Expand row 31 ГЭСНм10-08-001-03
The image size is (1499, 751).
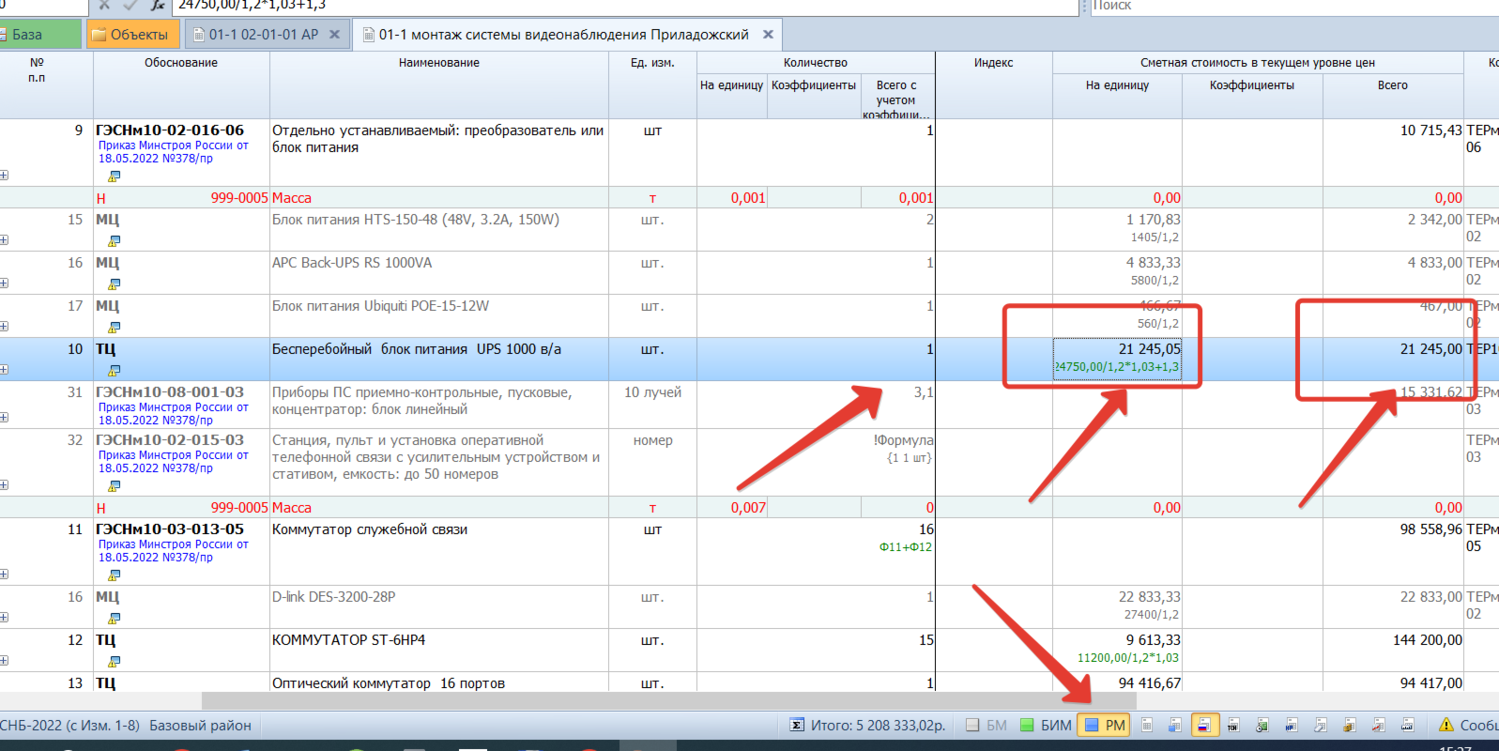pos(4,418)
